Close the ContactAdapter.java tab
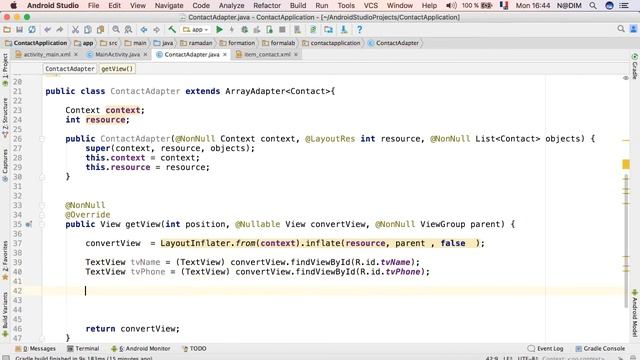Viewport: 640px width, 360px height. pos(225,54)
